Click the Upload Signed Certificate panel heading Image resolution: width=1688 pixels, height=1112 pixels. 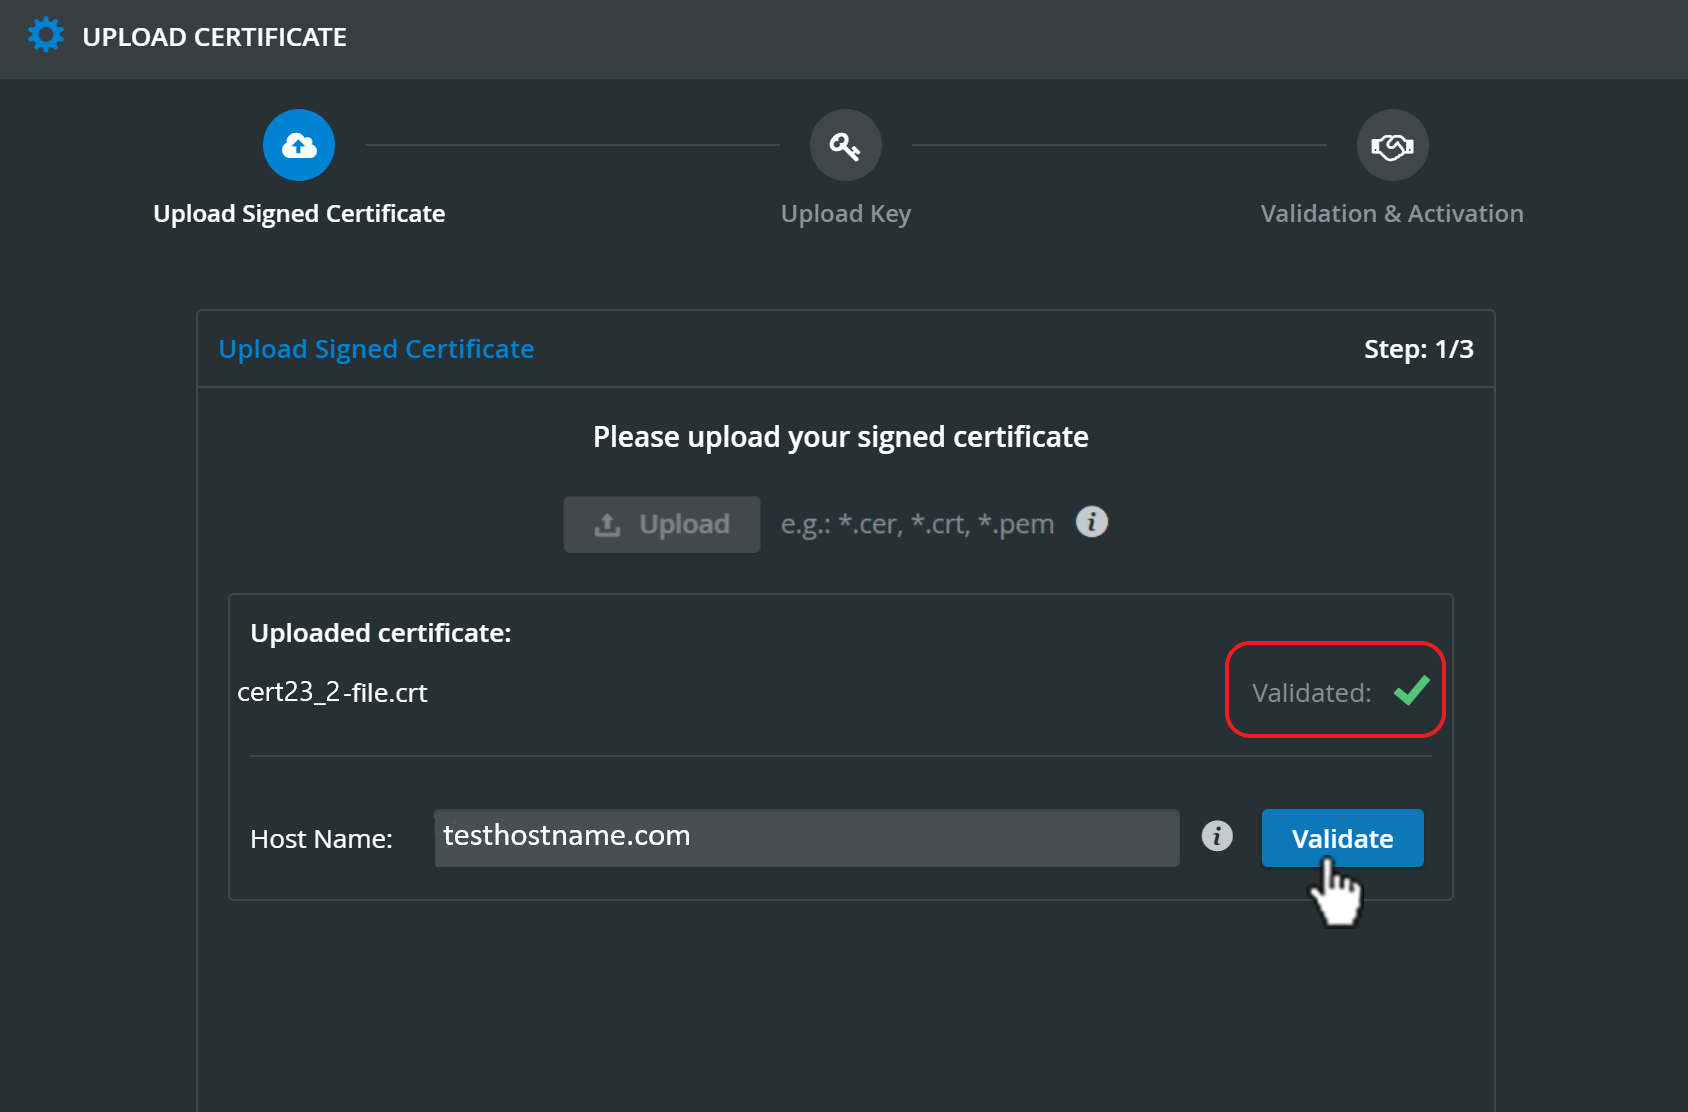pyautogui.click(x=376, y=349)
